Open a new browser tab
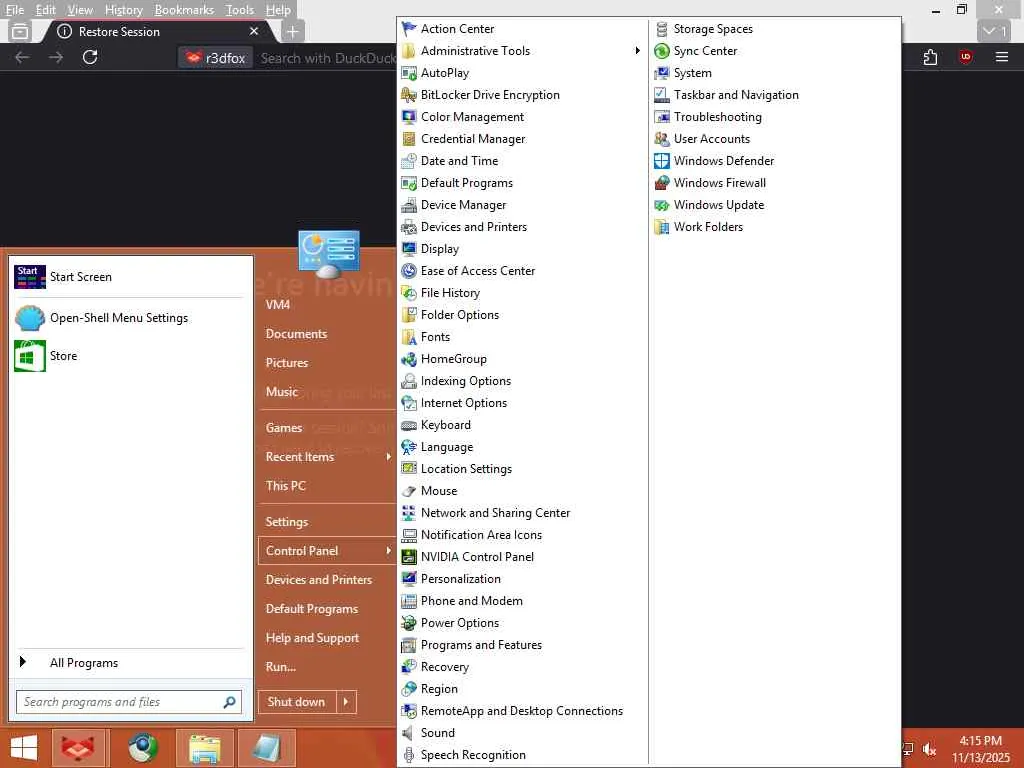The width and height of the screenshot is (1024, 768). point(293,31)
